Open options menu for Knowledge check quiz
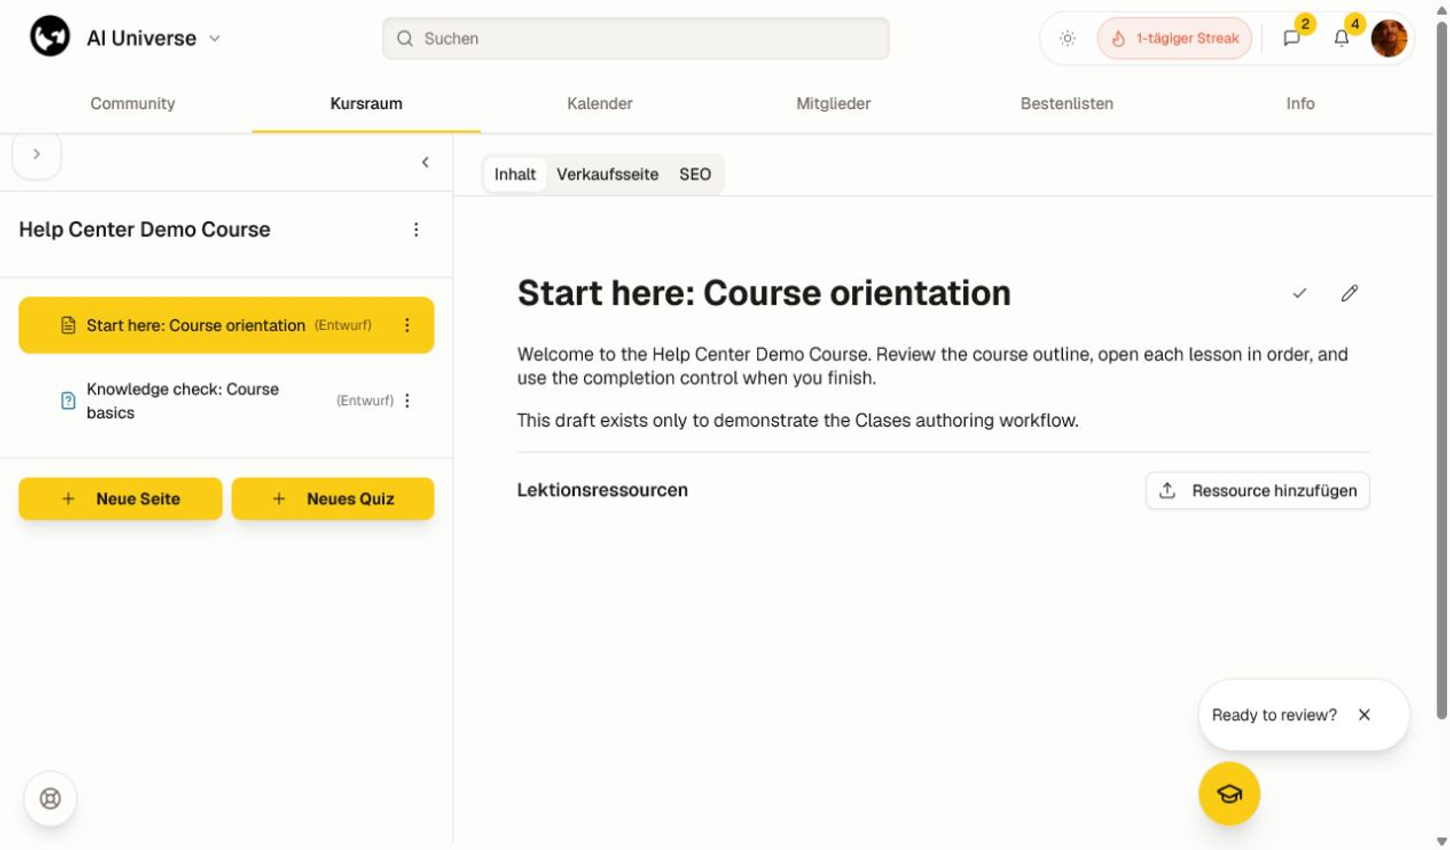This screenshot has height=850, width=1450. point(407,401)
